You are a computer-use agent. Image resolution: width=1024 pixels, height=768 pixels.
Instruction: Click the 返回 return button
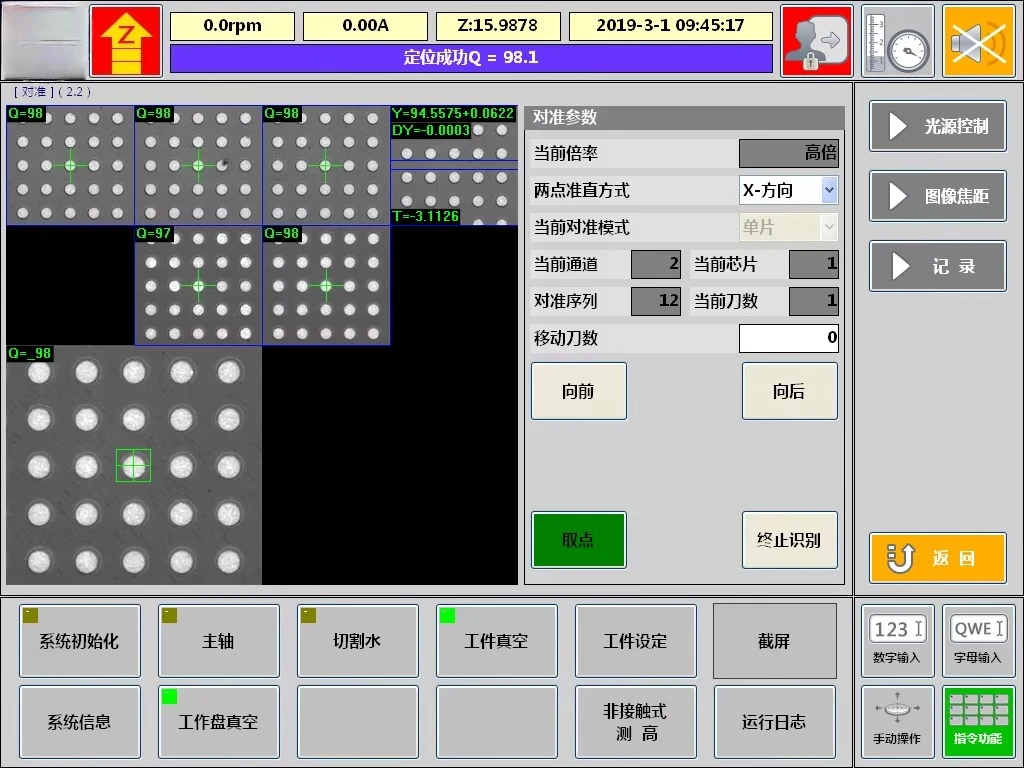tap(937, 558)
